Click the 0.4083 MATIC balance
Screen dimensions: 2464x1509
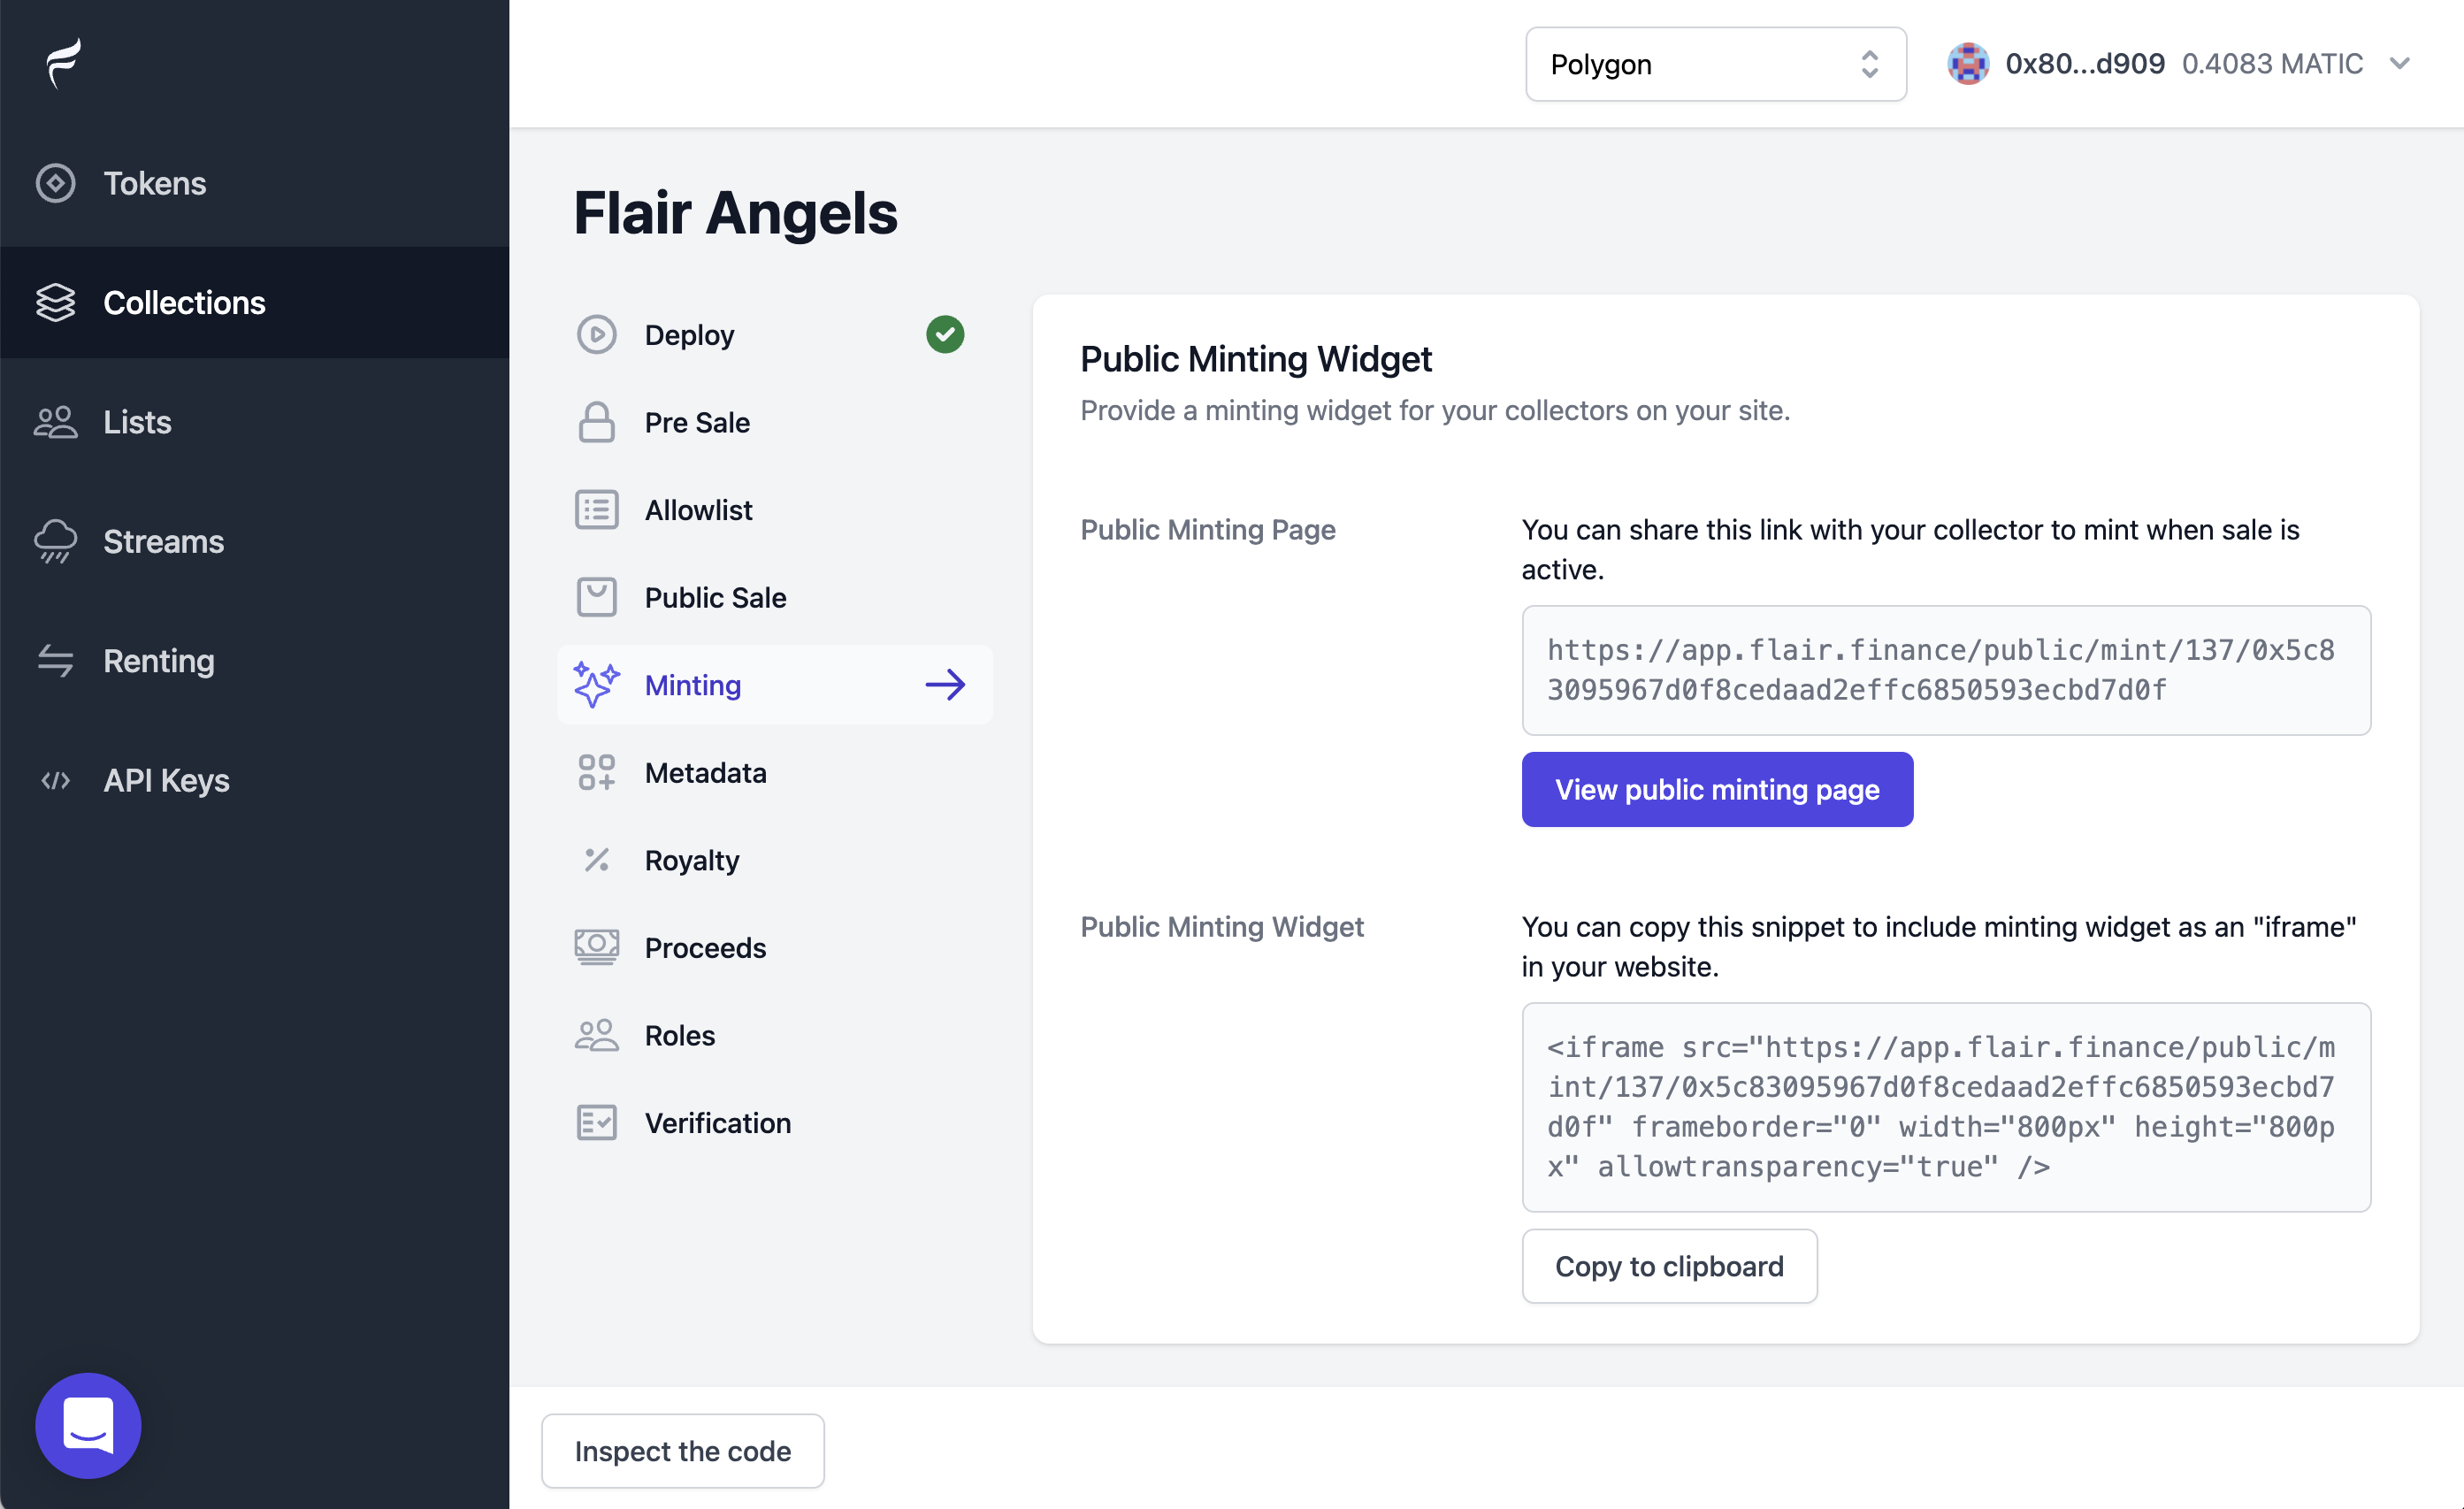[x=2272, y=64]
